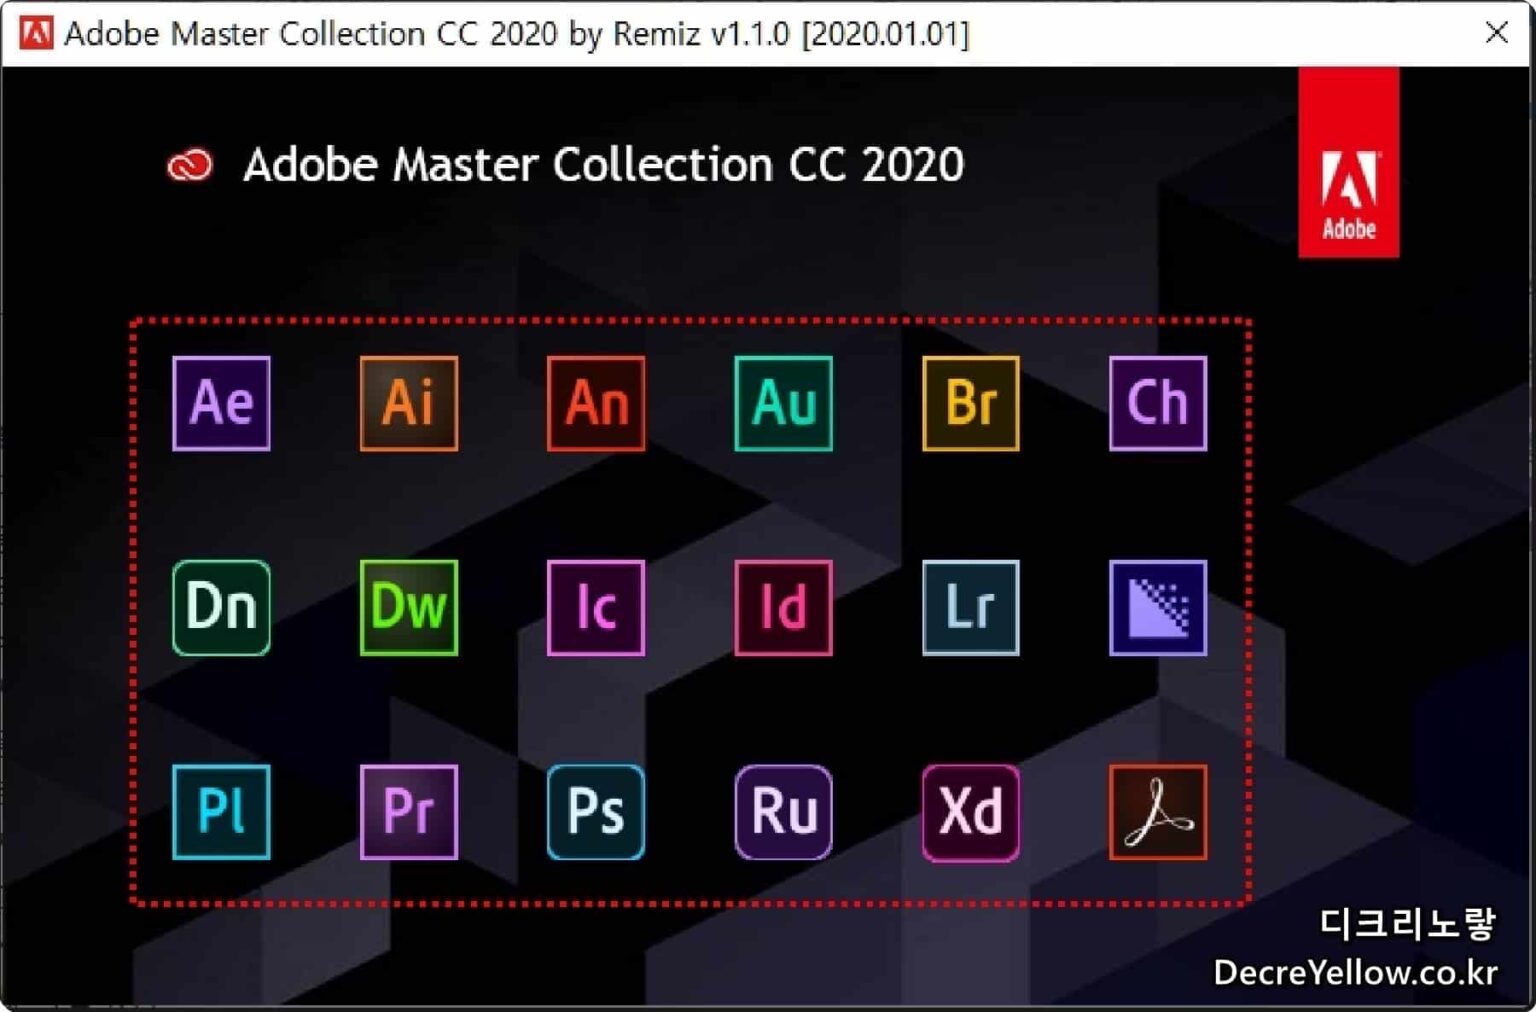Image resolution: width=1536 pixels, height=1012 pixels.
Task: Click the Acrobat PDF icon
Action: 1158,812
